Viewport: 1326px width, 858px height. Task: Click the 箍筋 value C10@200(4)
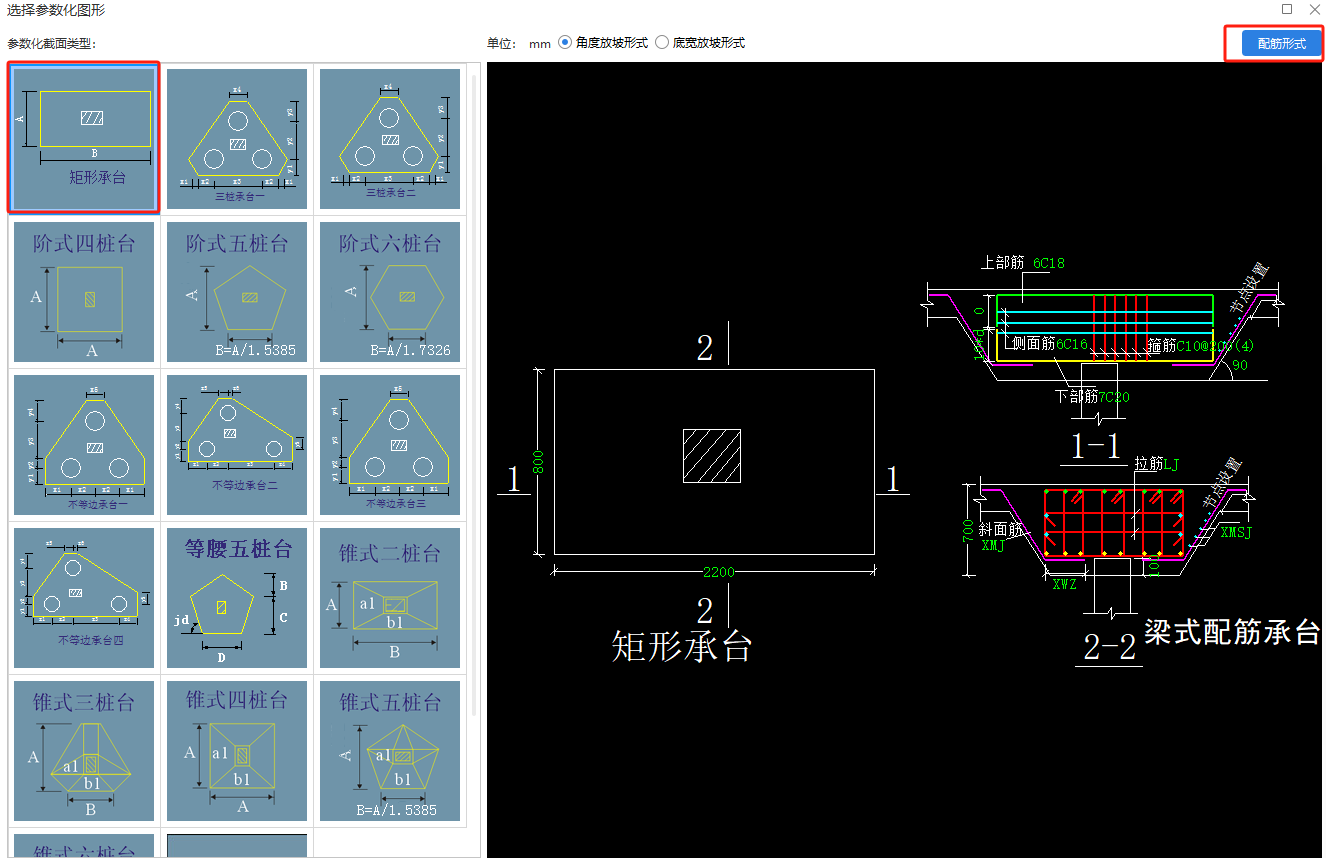pos(1213,345)
